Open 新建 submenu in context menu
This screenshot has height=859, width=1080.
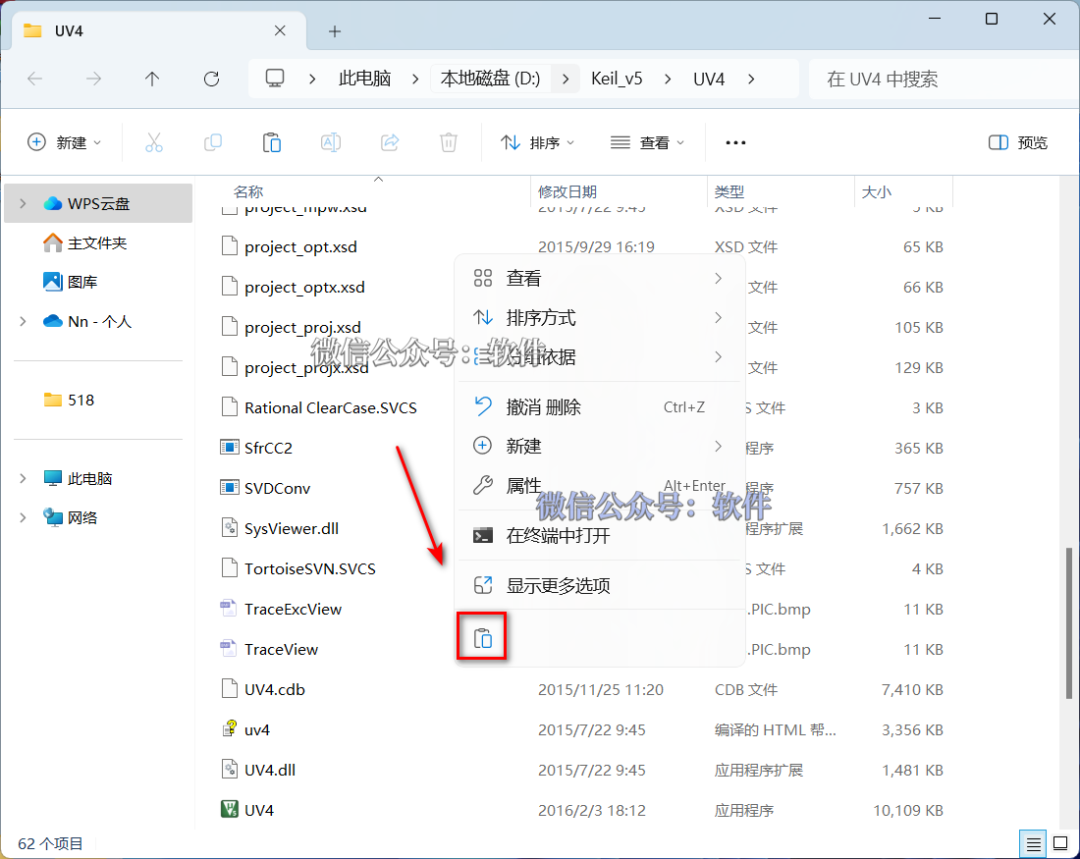pos(599,446)
